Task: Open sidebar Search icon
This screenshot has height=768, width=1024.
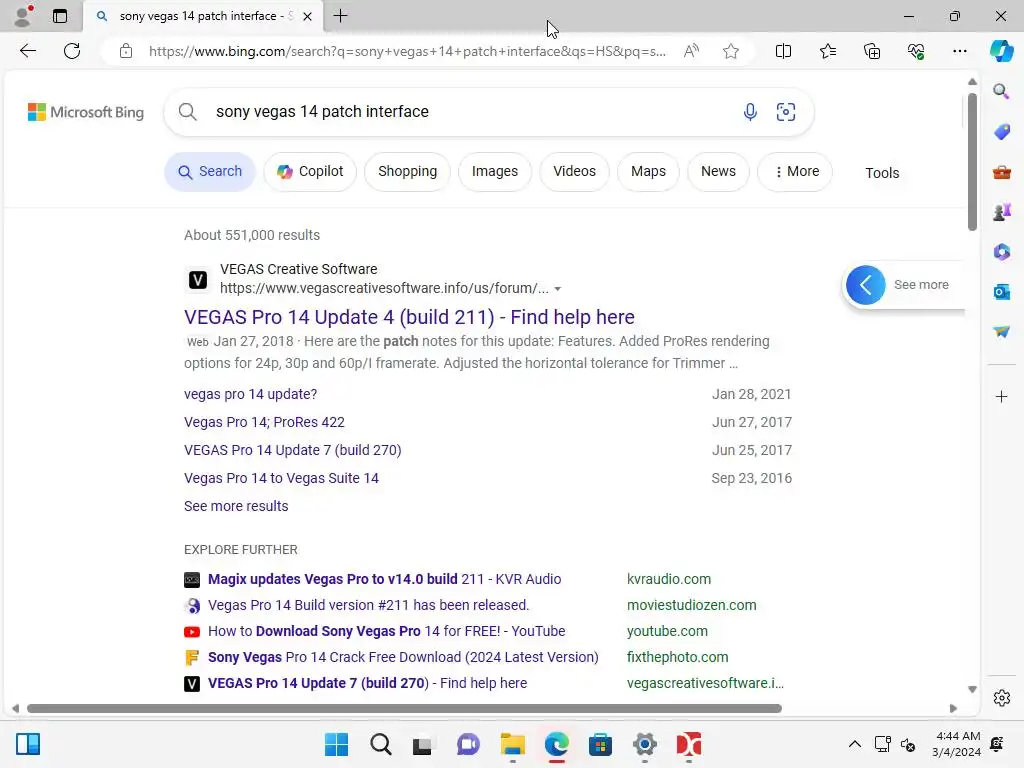Action: click(x=1001, y=91)
